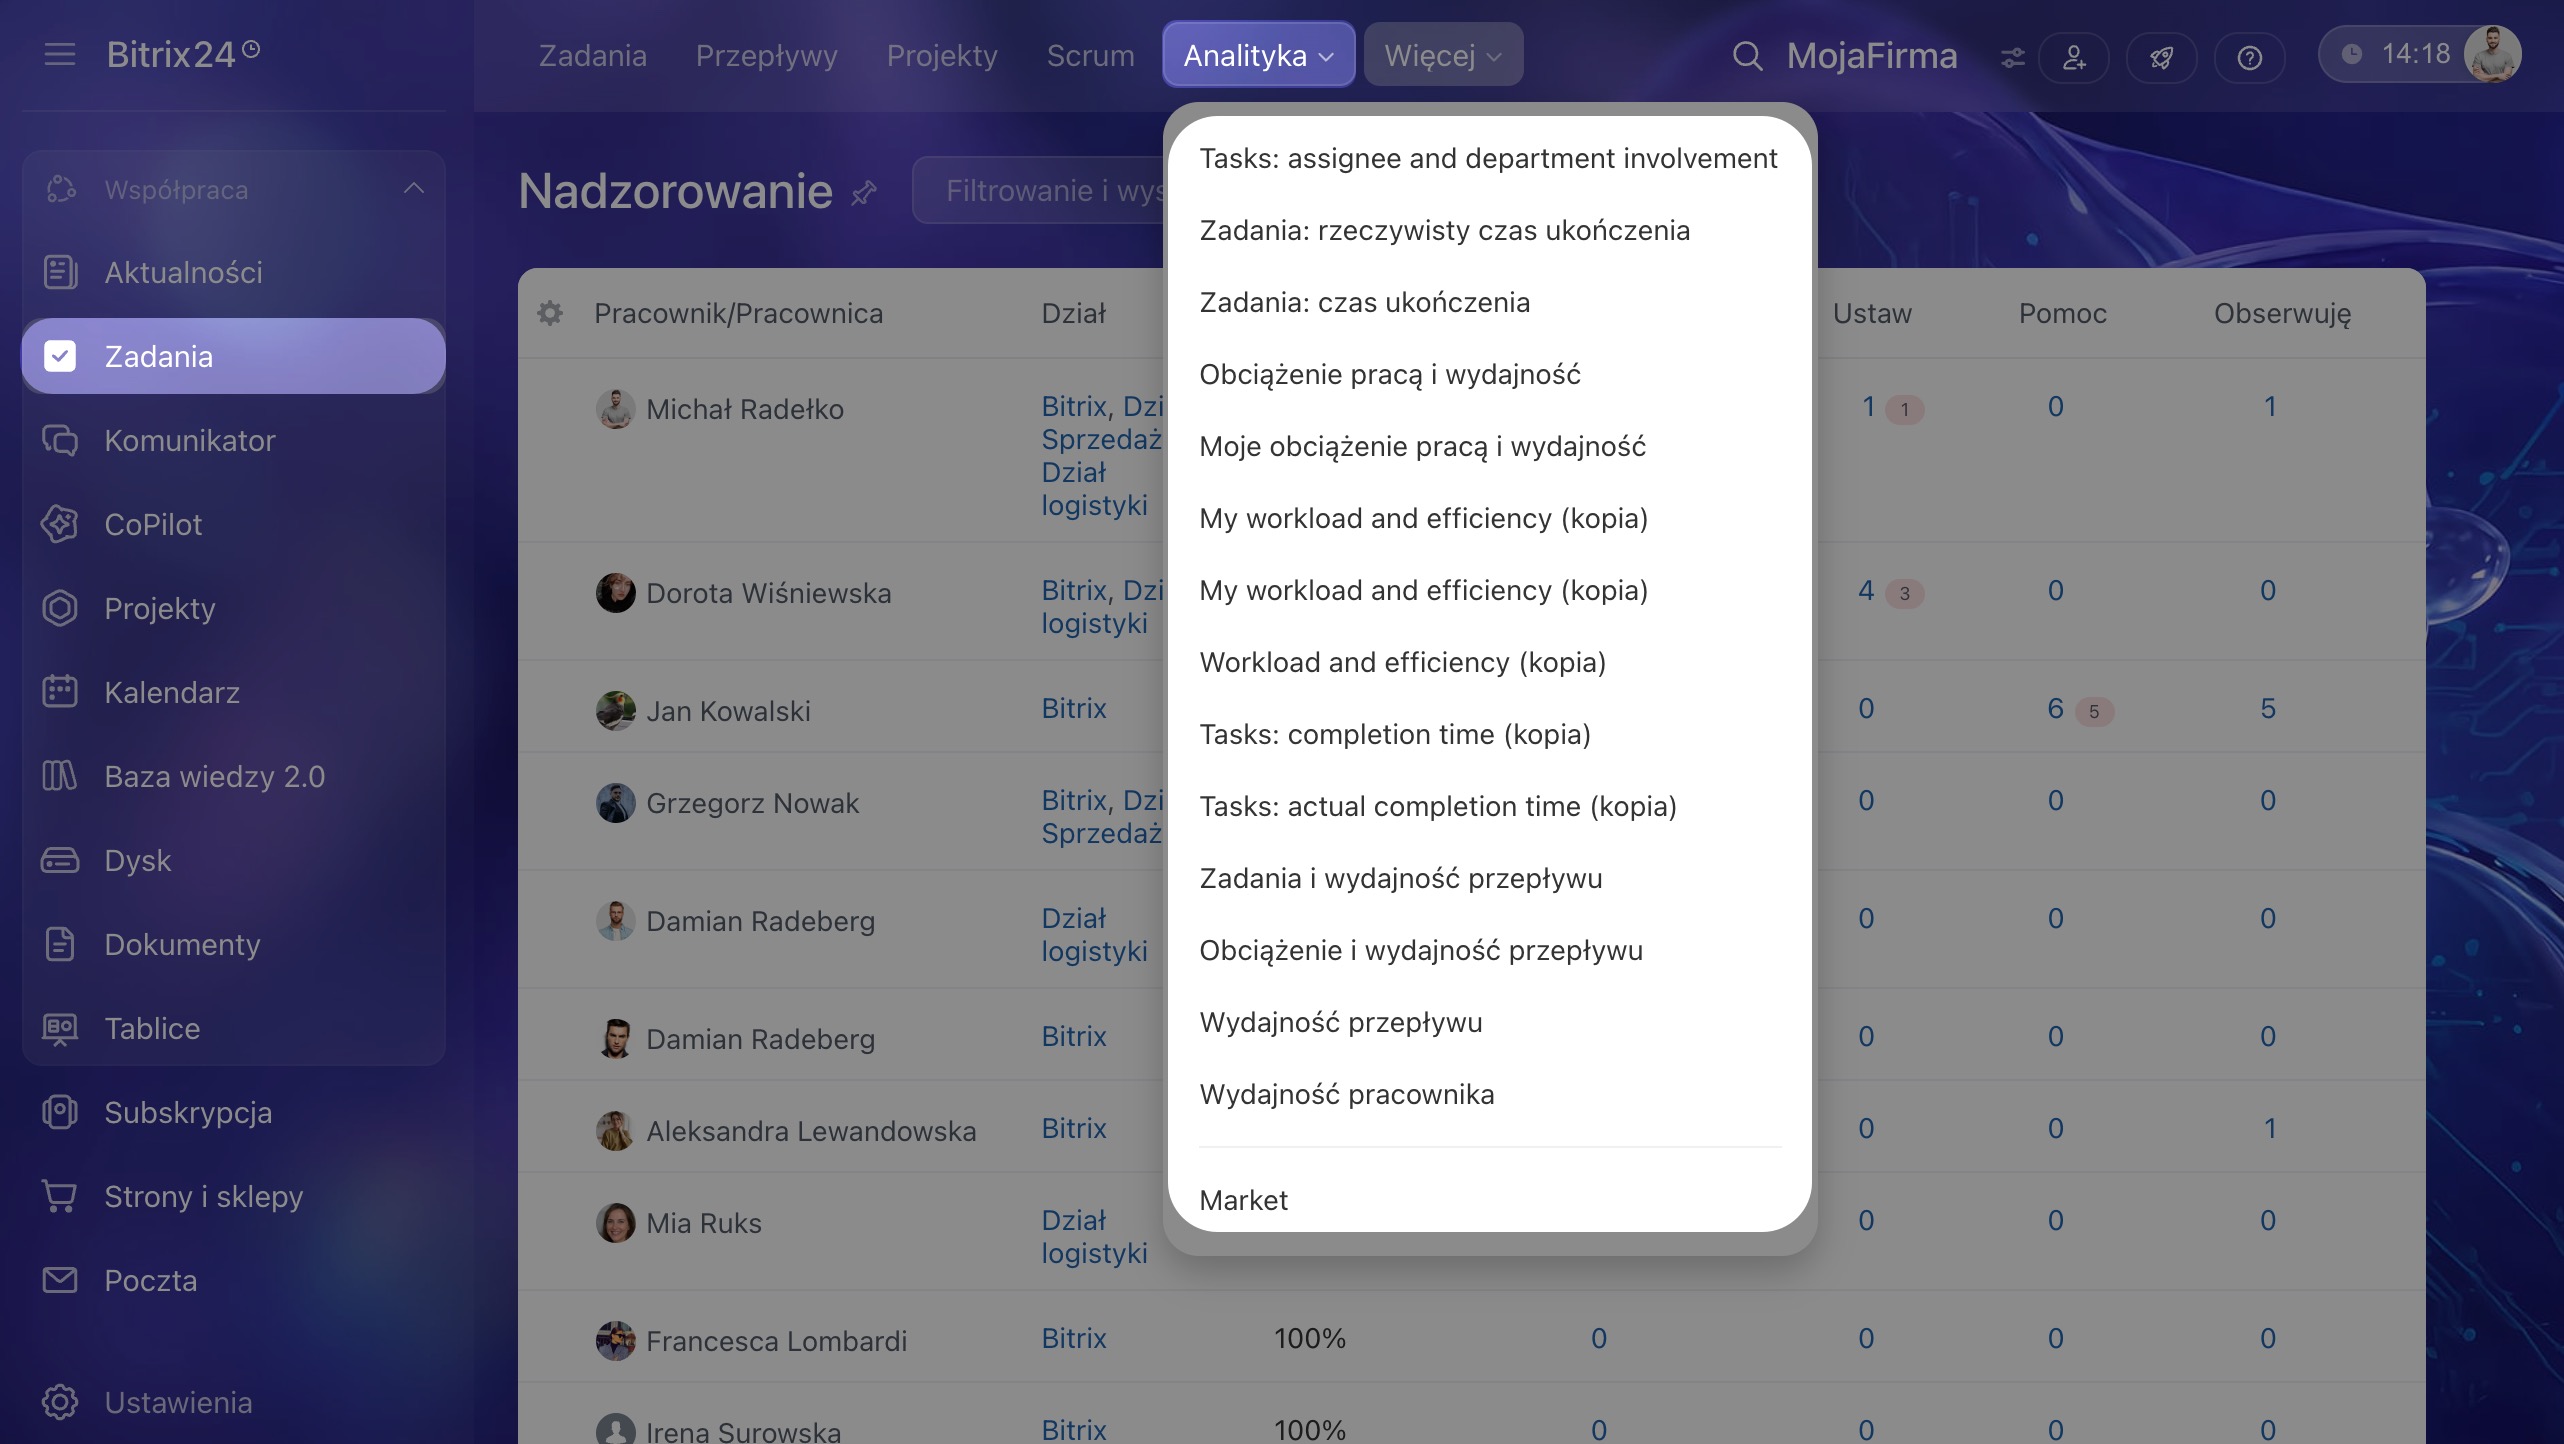Open the hamburger menu beside Bitrix24

[x=60, y=54]
